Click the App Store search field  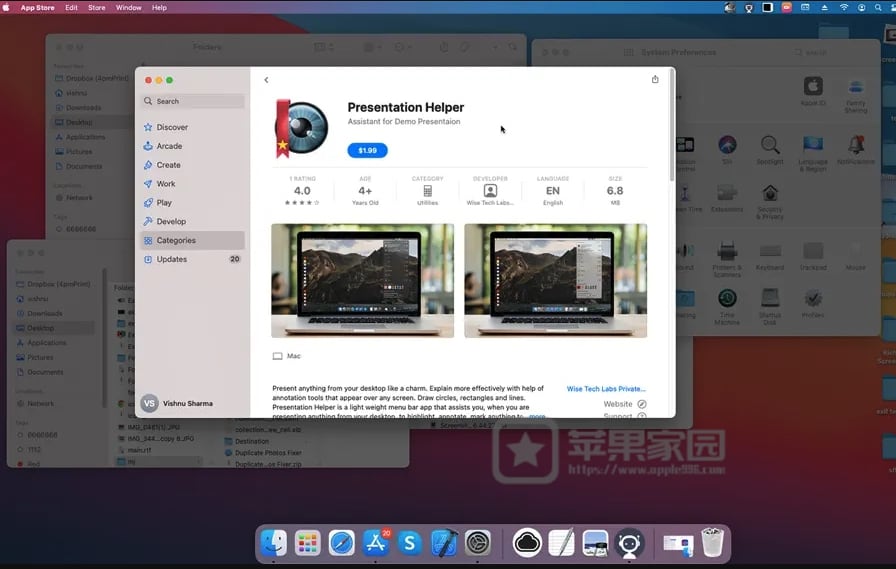193,101
